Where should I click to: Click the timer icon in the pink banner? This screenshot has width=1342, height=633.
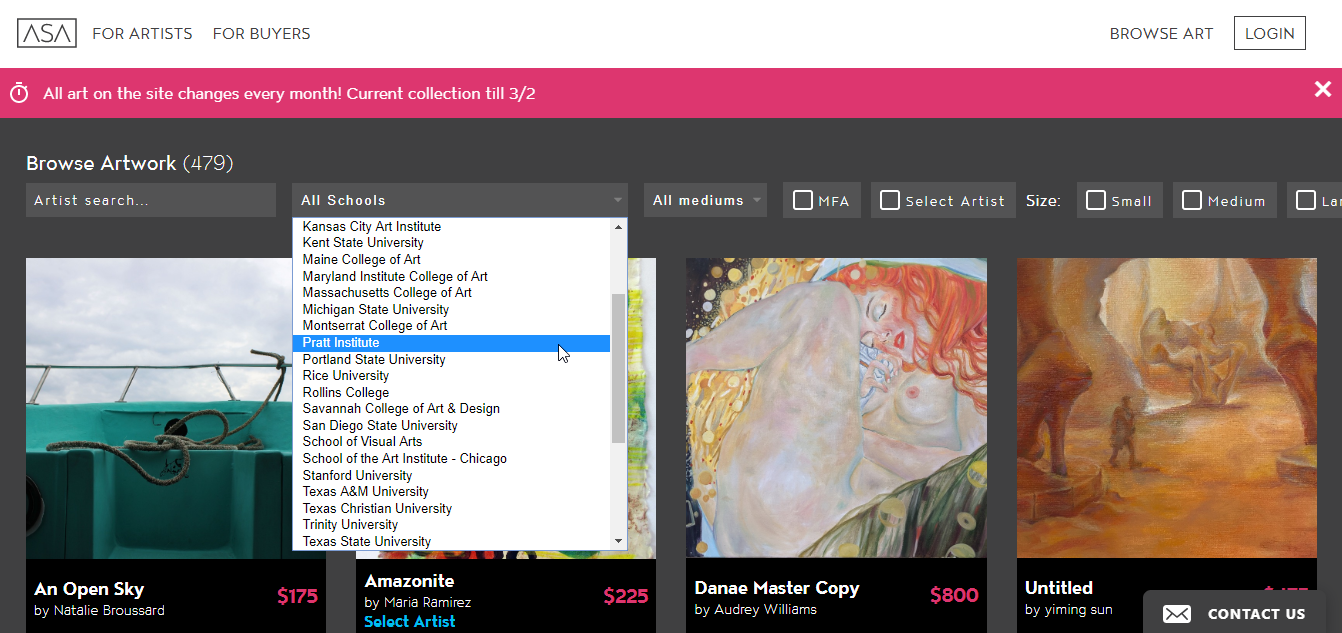tap(19, 93)
